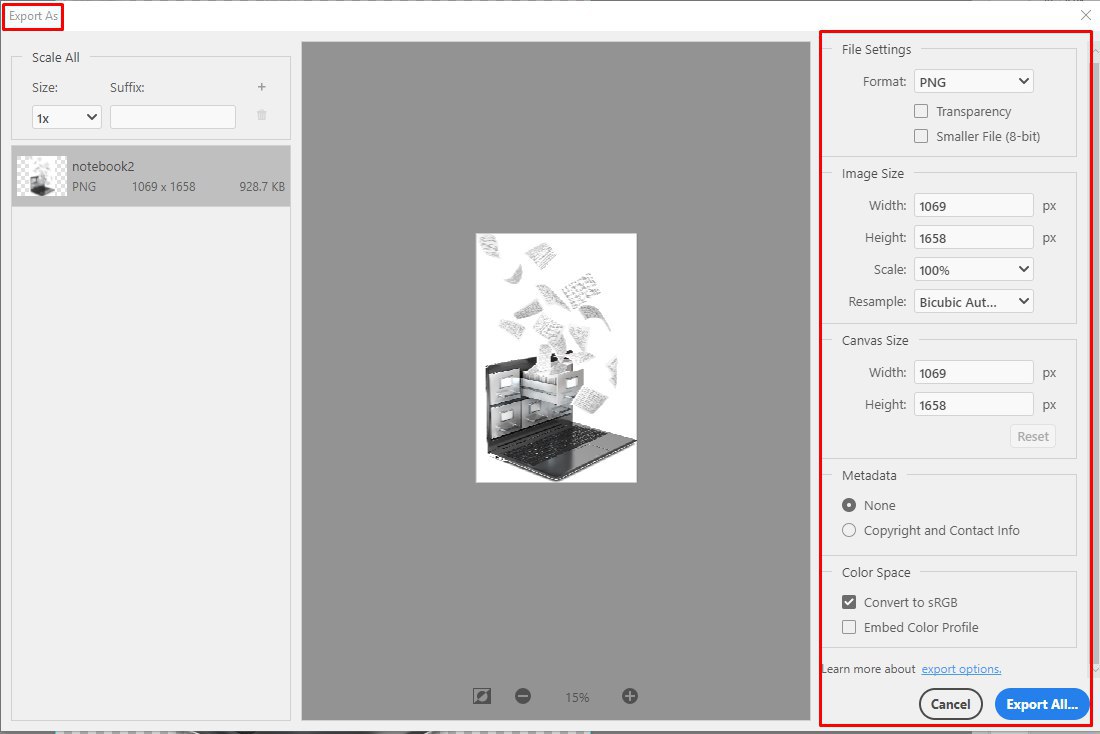Click the 1069 x 1658 dimensions text
Viewport: 1100px width, 734px height.
click(x=163, y=187)
